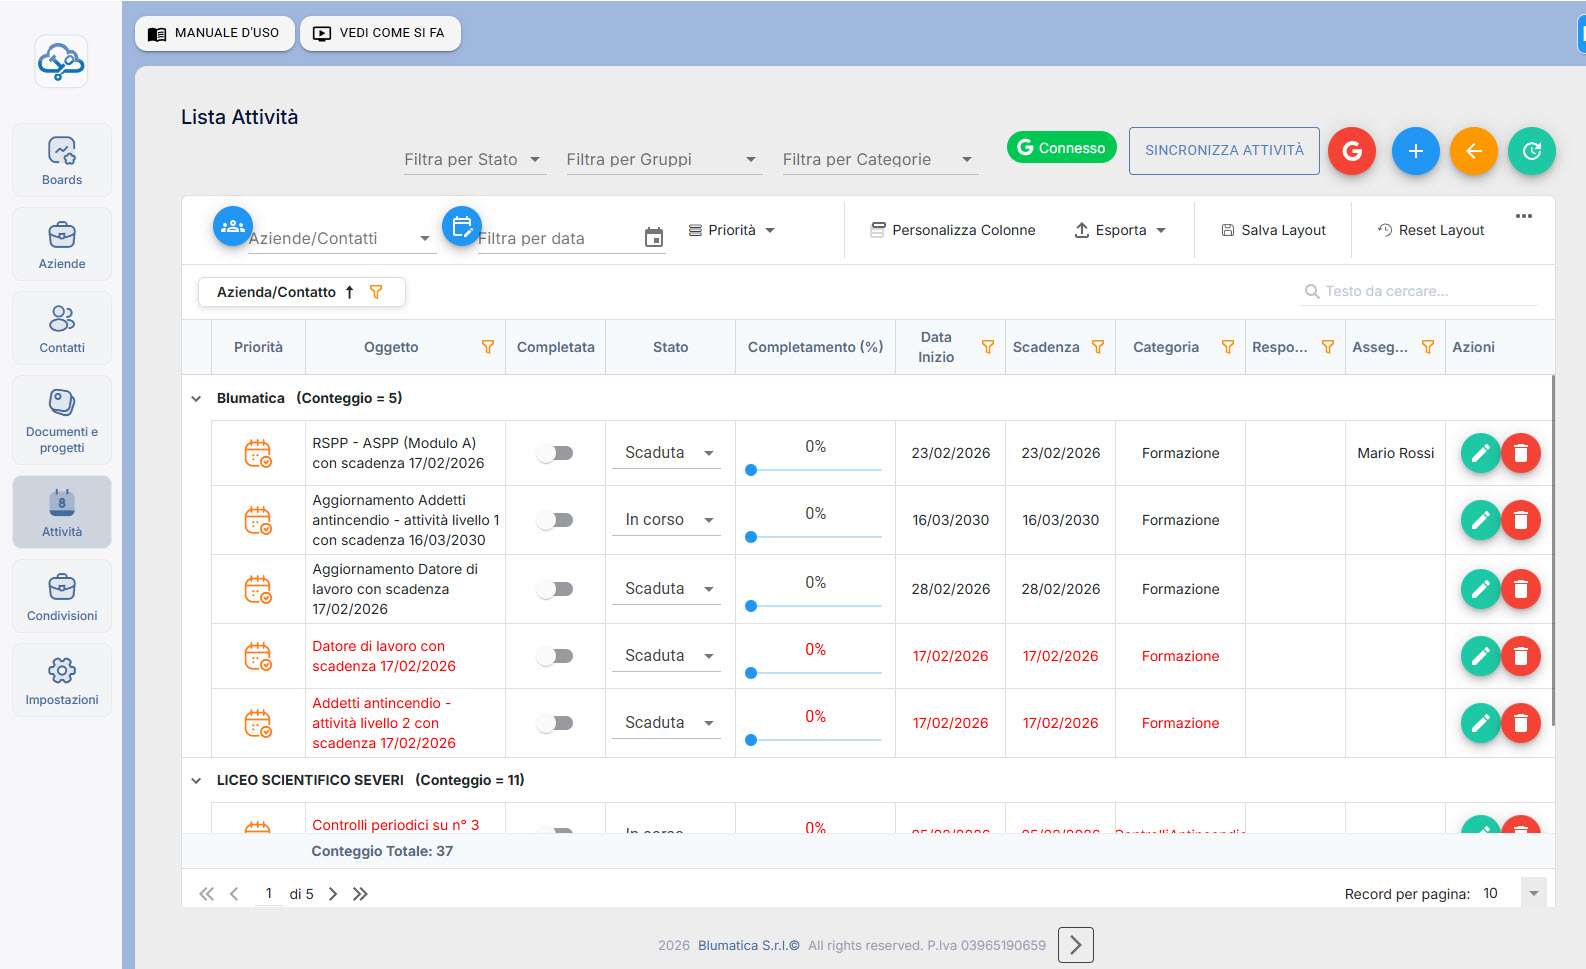
Task: Toggle Completata for Addetti antincendio livello 2 row
Action: 555,723
